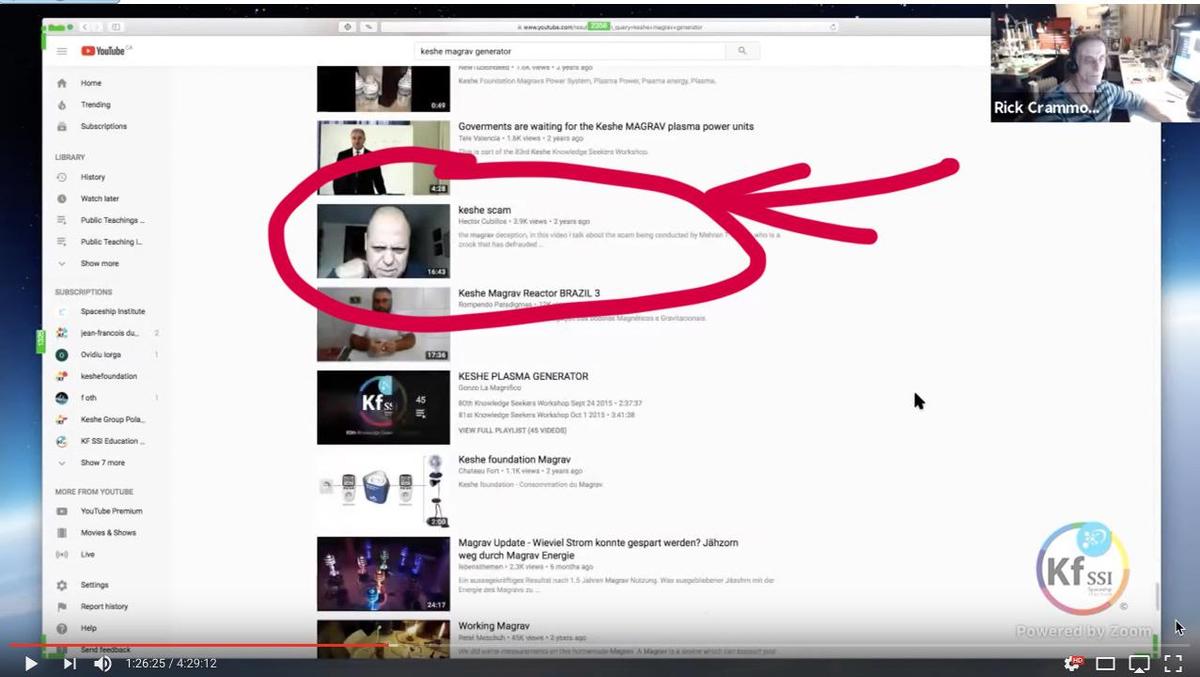Expand 'Show more' under Library

pyautogui.click(x=99, y=264)
